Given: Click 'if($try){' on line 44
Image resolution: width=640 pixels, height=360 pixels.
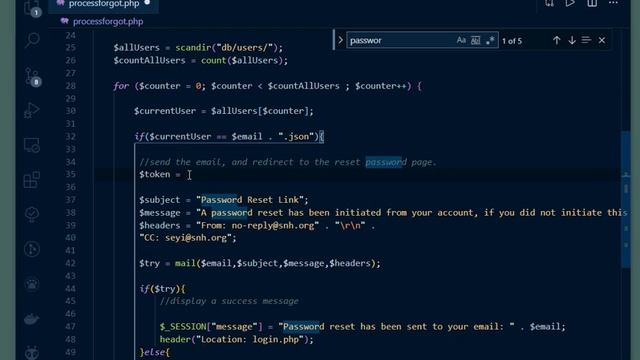Looking at the screenshot, I should click(x=162, y=289).
